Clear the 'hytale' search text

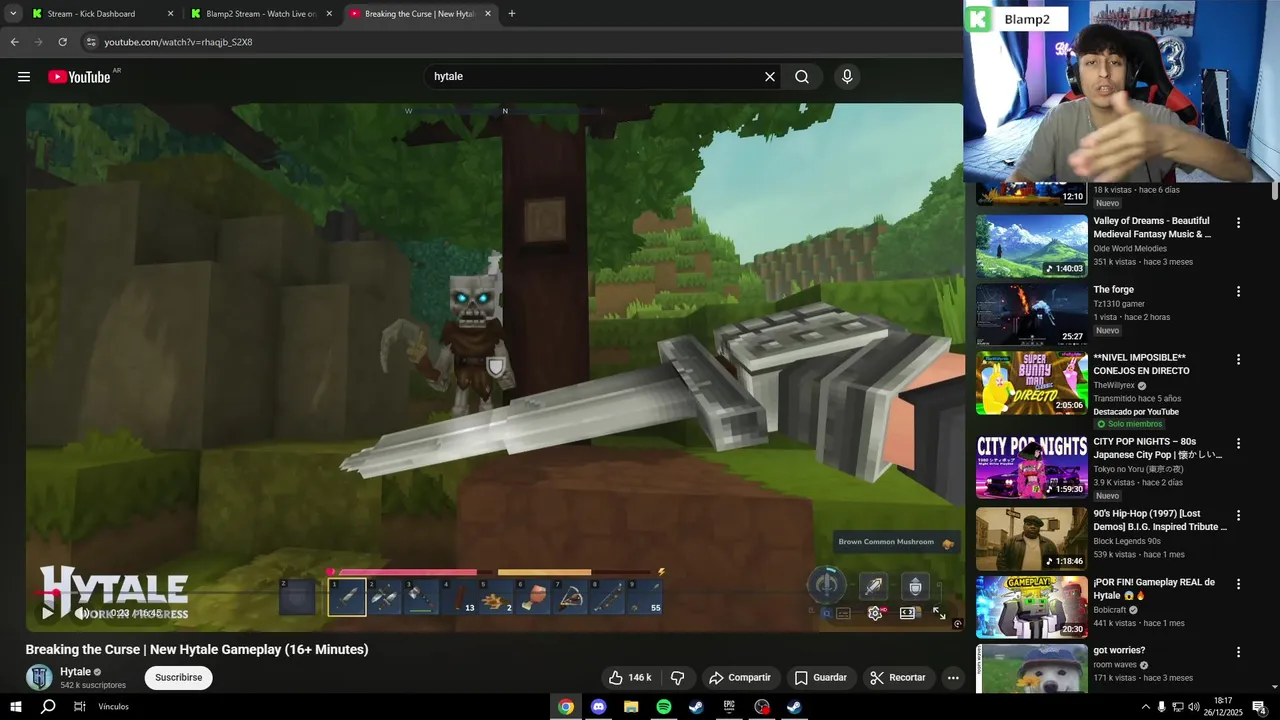tap(770, 77)
